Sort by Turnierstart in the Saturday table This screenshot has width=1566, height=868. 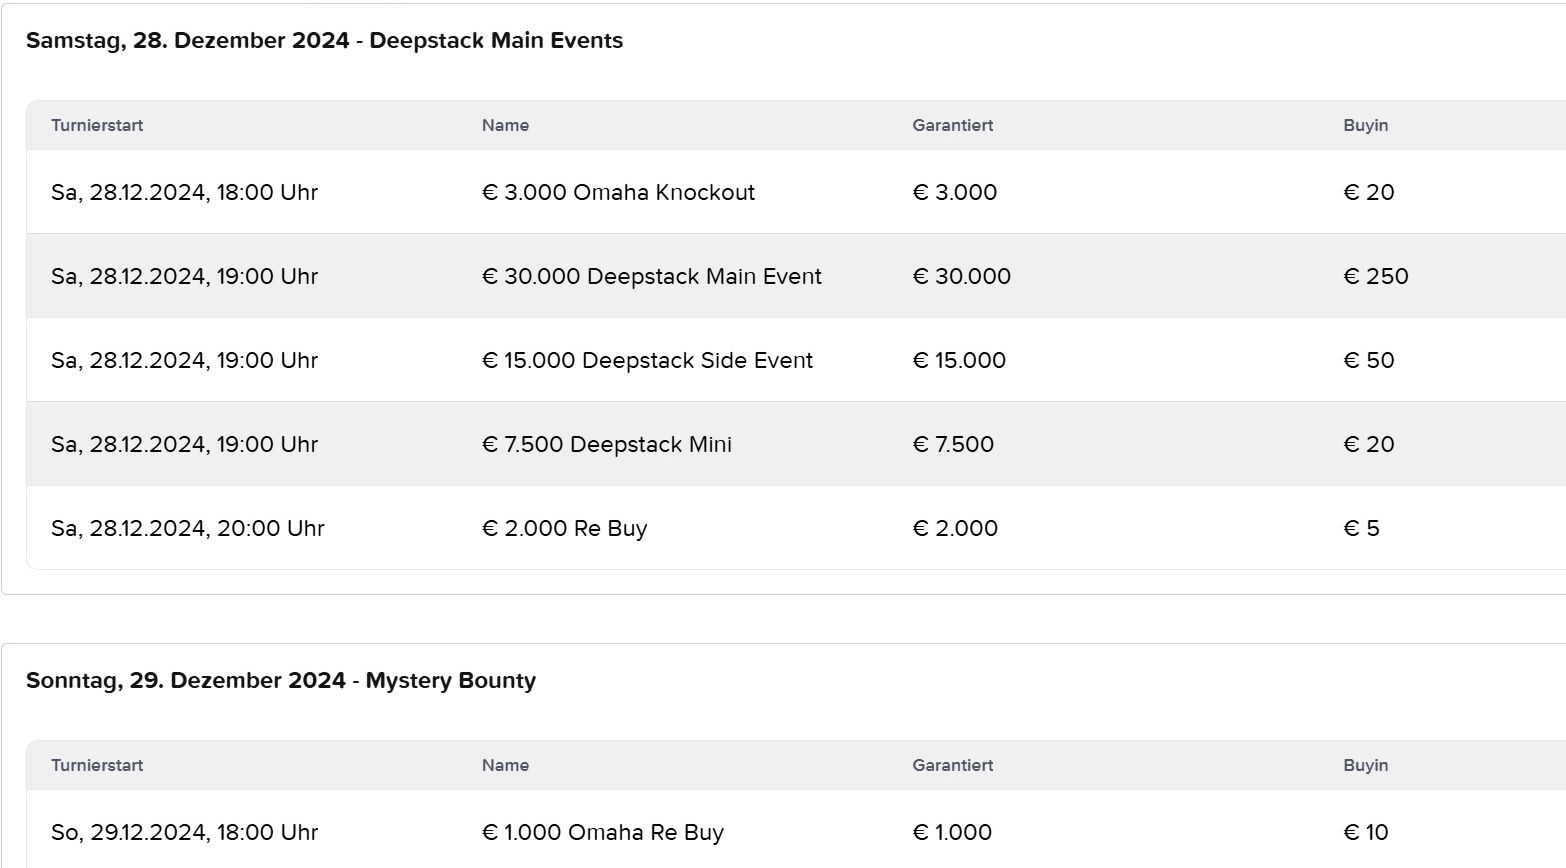97,125
